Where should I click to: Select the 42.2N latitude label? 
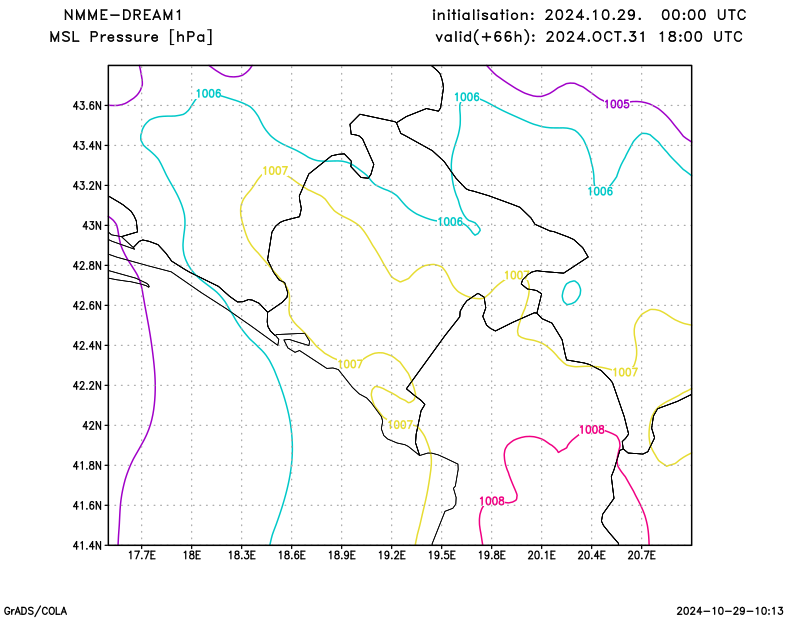point(87,385)
